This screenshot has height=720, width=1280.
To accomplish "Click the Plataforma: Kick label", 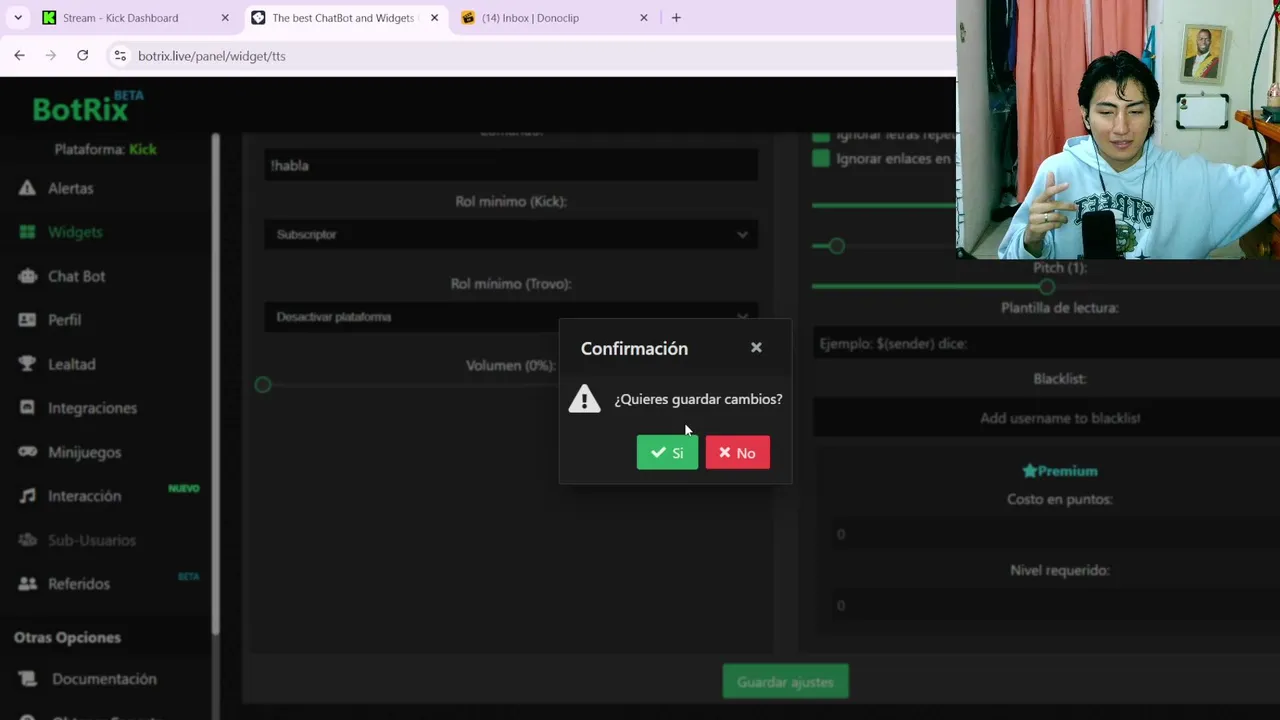I will pyautogui.click(x=105, y=149).
